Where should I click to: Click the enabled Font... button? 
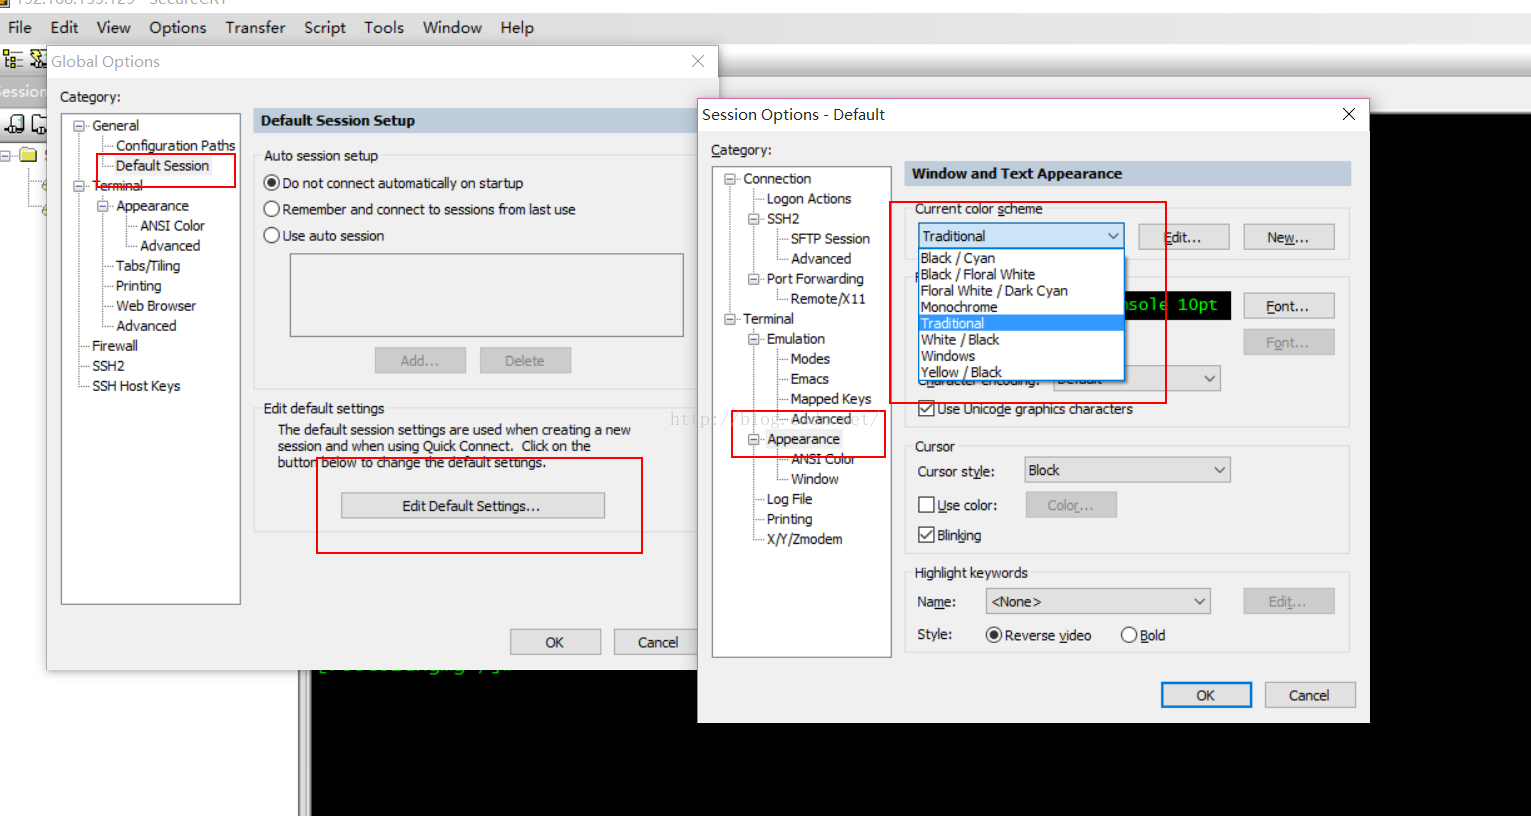pyautogui.click(x=1289, y=306)
